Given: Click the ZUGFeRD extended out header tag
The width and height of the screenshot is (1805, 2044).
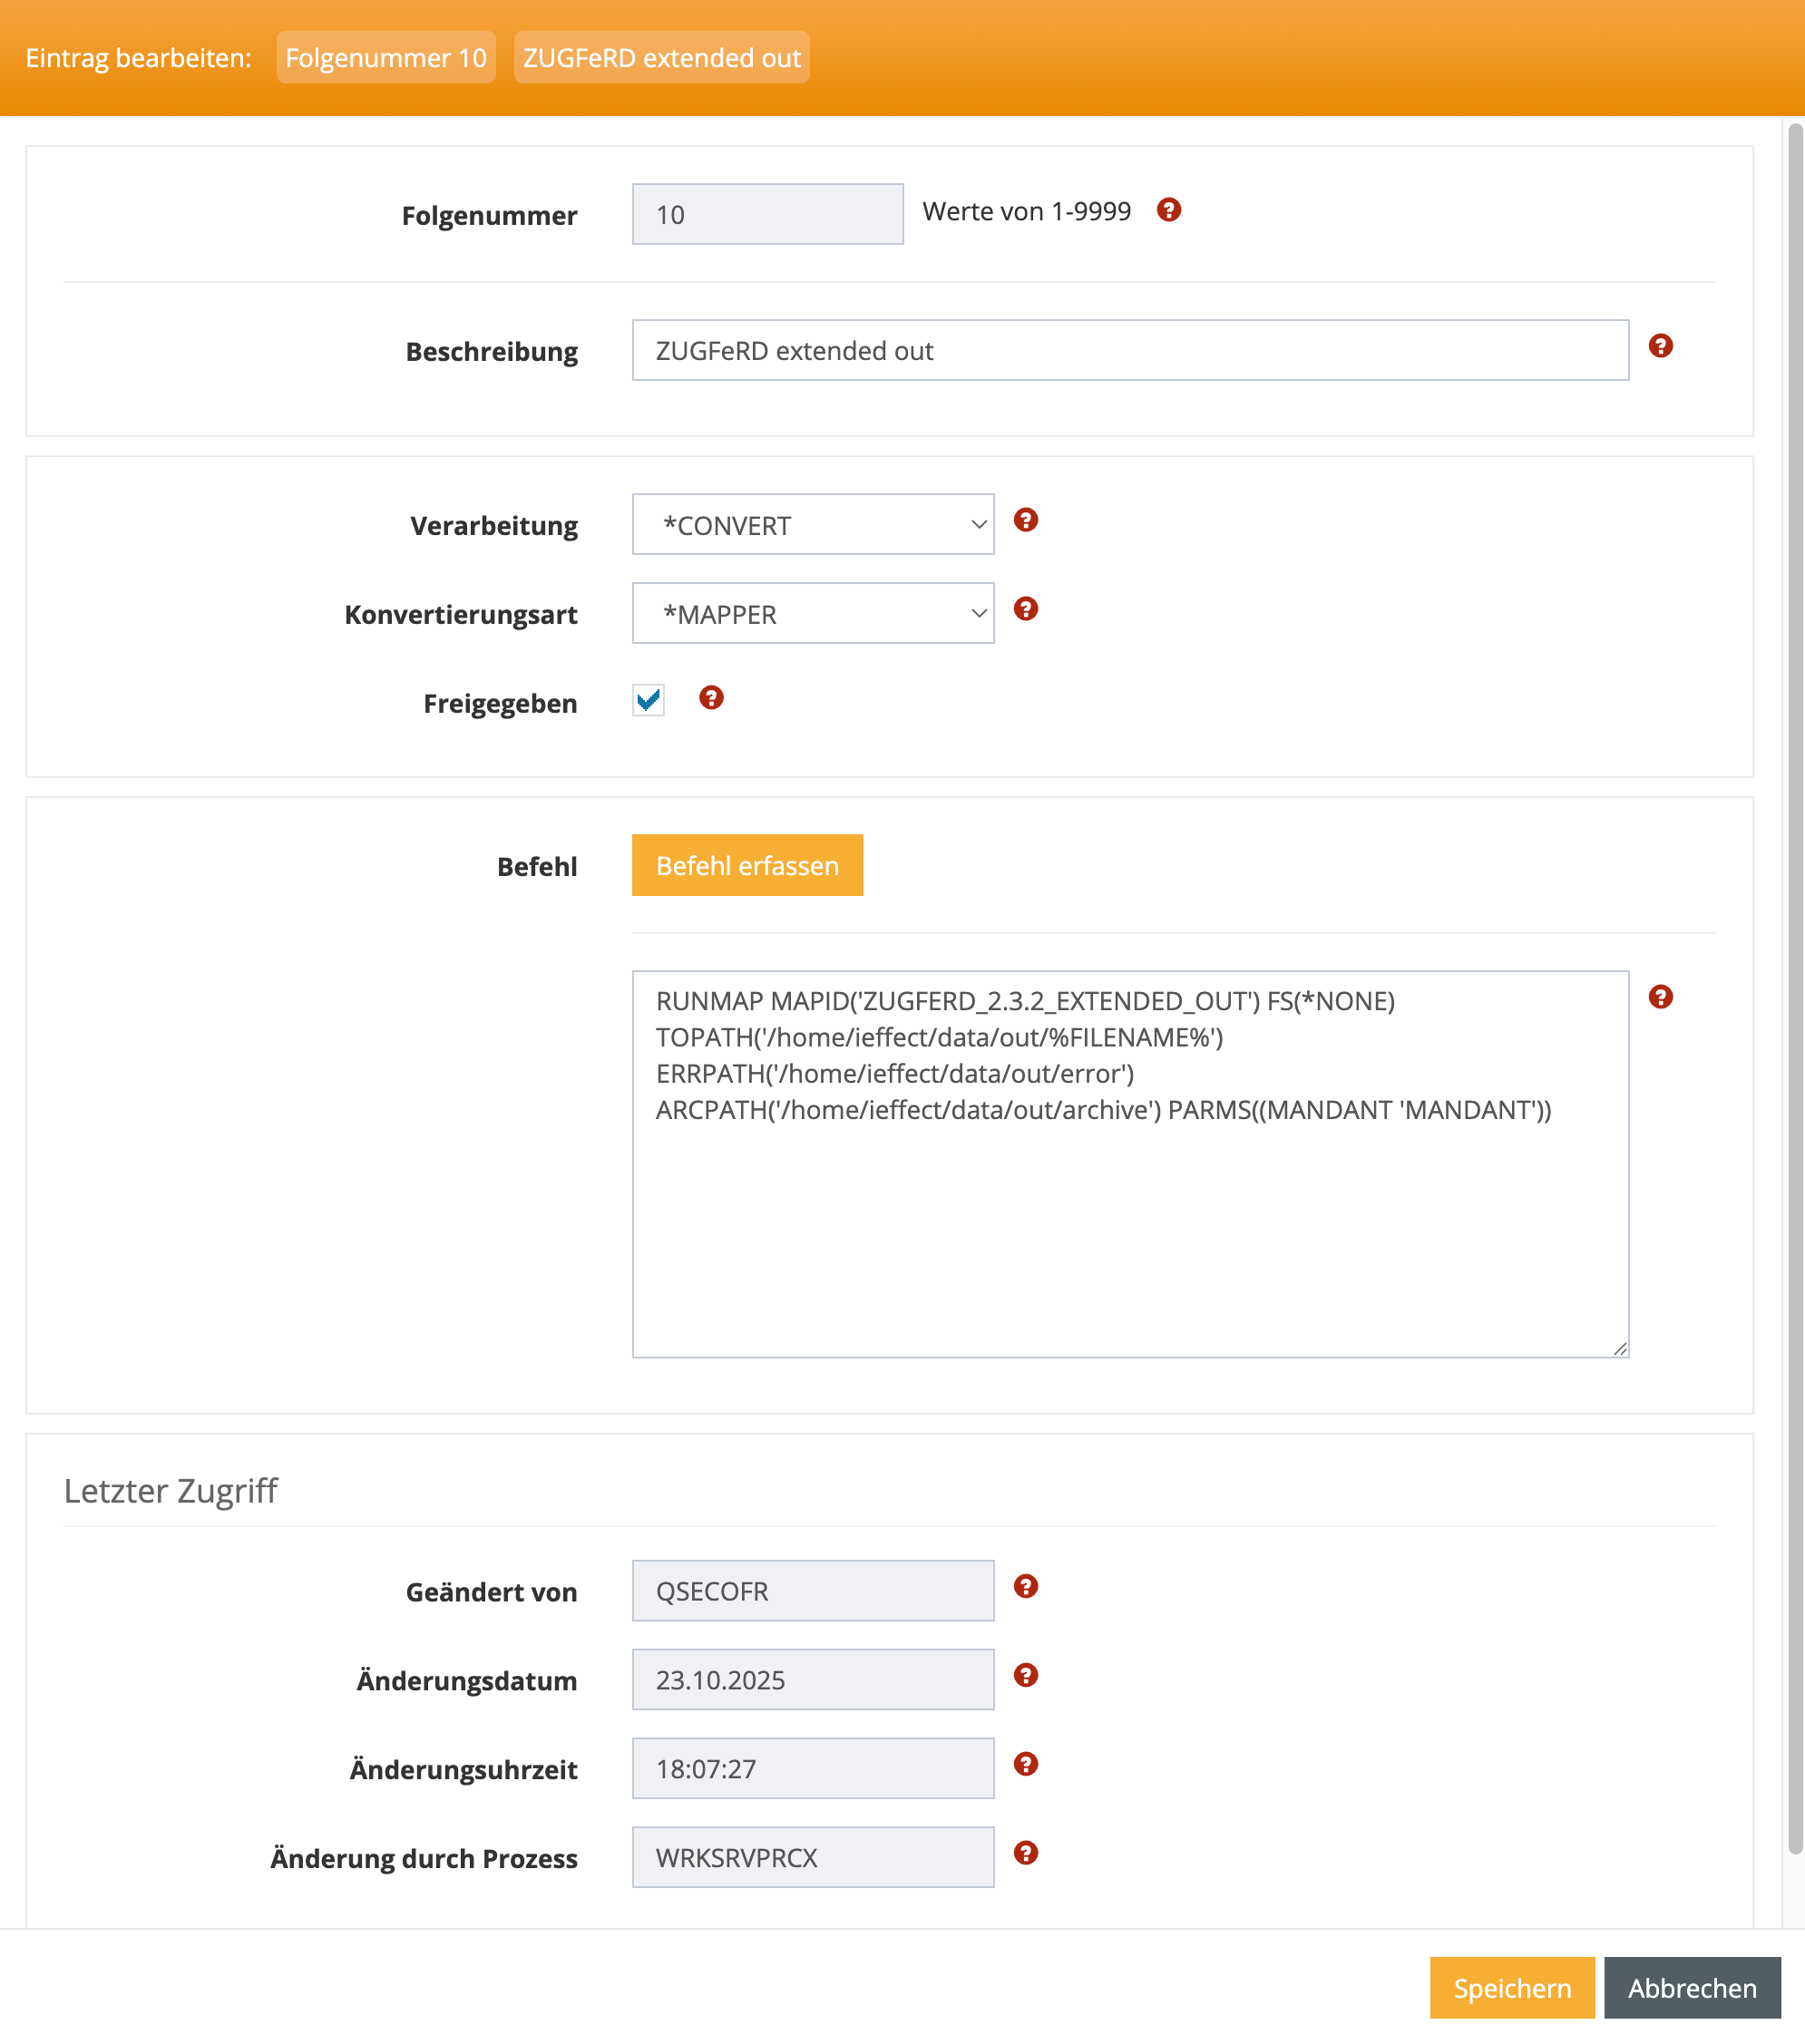Looking at the screenshot, I should pos(661,58).
